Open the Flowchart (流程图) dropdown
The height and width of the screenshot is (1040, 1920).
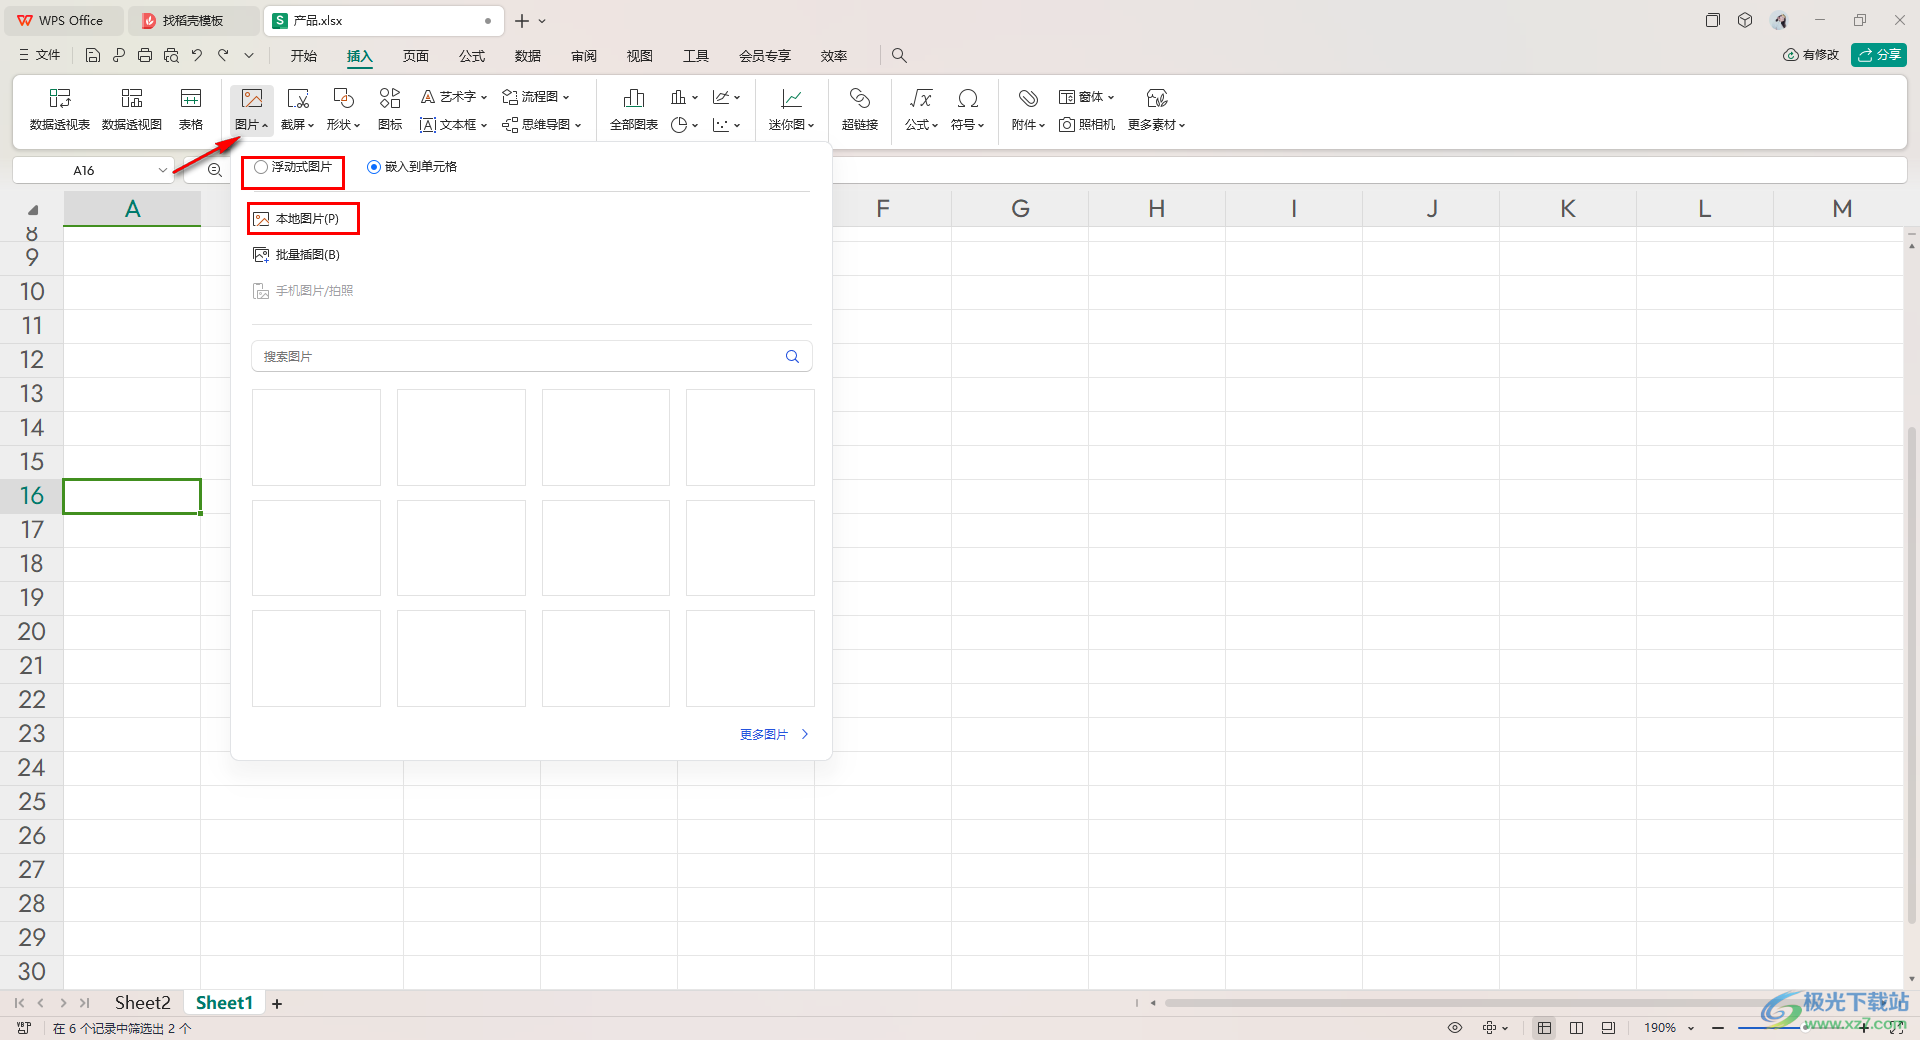[536, 97]
